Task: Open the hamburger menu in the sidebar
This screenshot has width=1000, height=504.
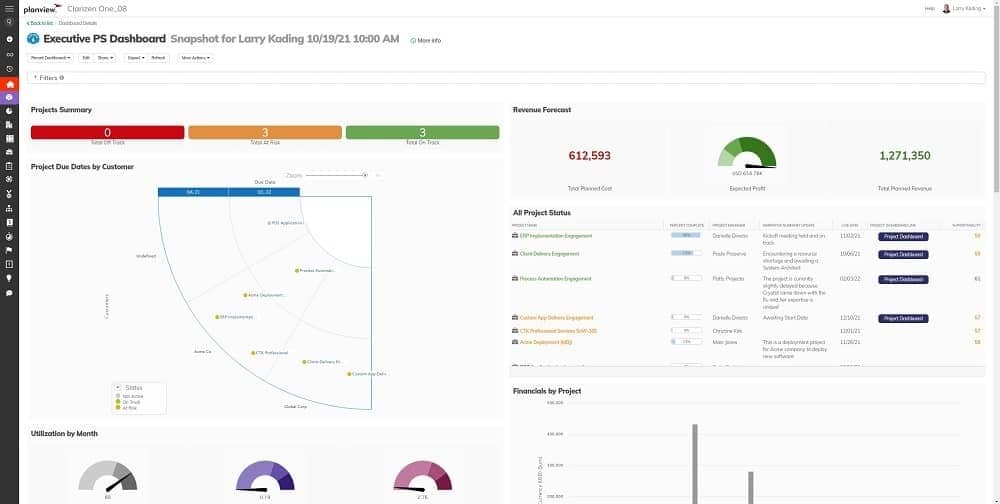Action: (x=9, y=8)
